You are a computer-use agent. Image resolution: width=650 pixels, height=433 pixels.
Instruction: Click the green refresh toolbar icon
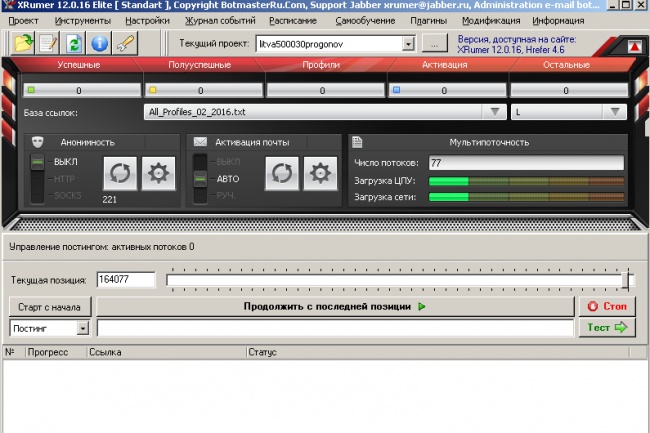(73, 43)
